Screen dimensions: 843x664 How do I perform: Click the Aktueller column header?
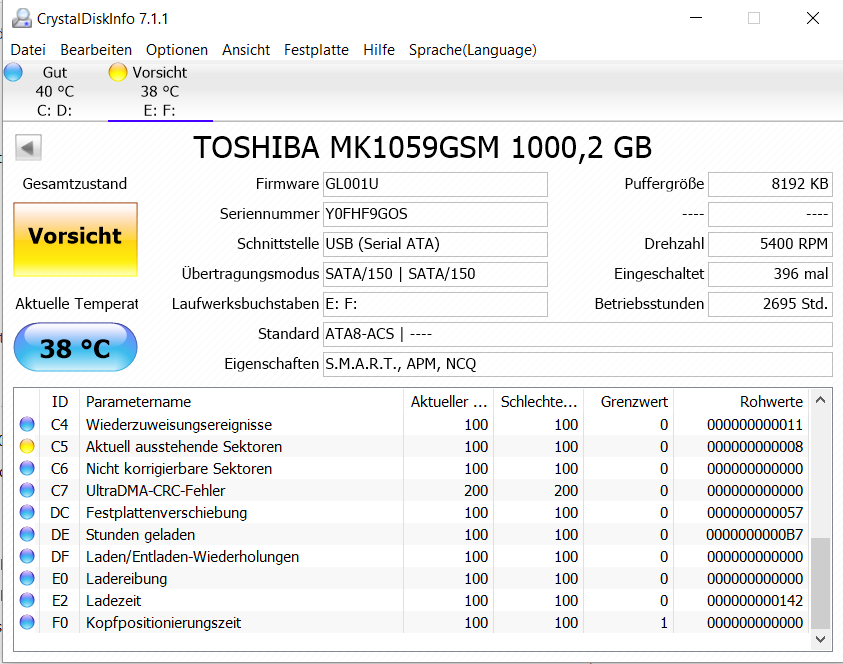click(x=448, y=402)
